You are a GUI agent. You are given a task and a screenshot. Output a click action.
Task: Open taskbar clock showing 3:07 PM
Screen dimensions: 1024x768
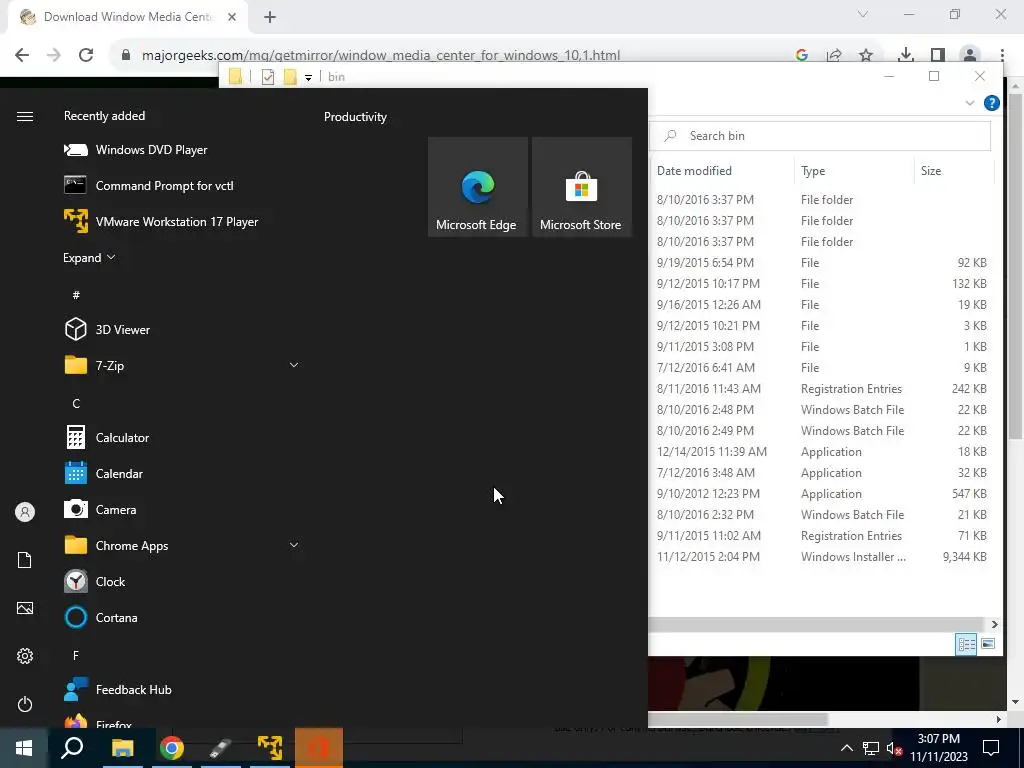point(938,748)
